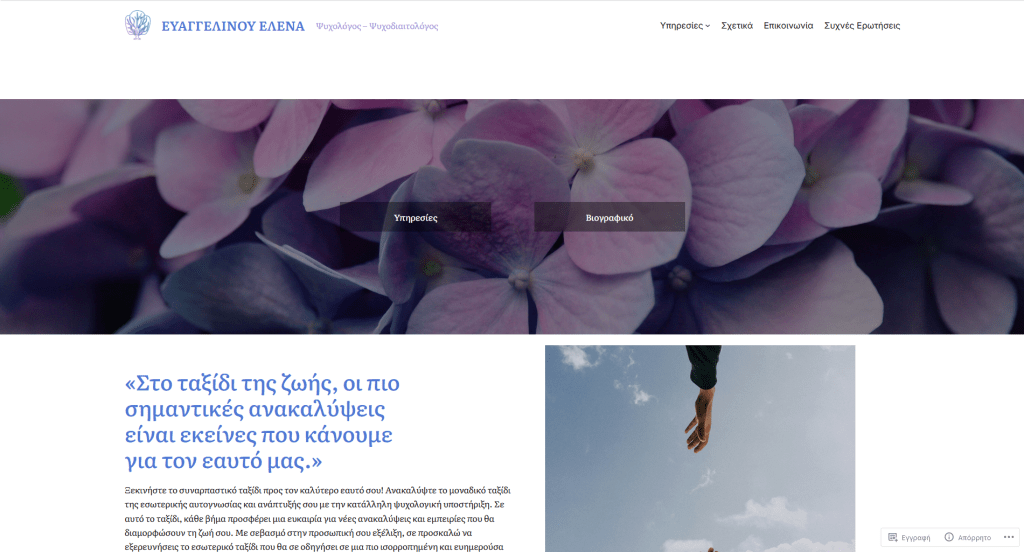
Task: Expand the chevron next to Υπηρεσίες menu
Action: tap(707, 26)
